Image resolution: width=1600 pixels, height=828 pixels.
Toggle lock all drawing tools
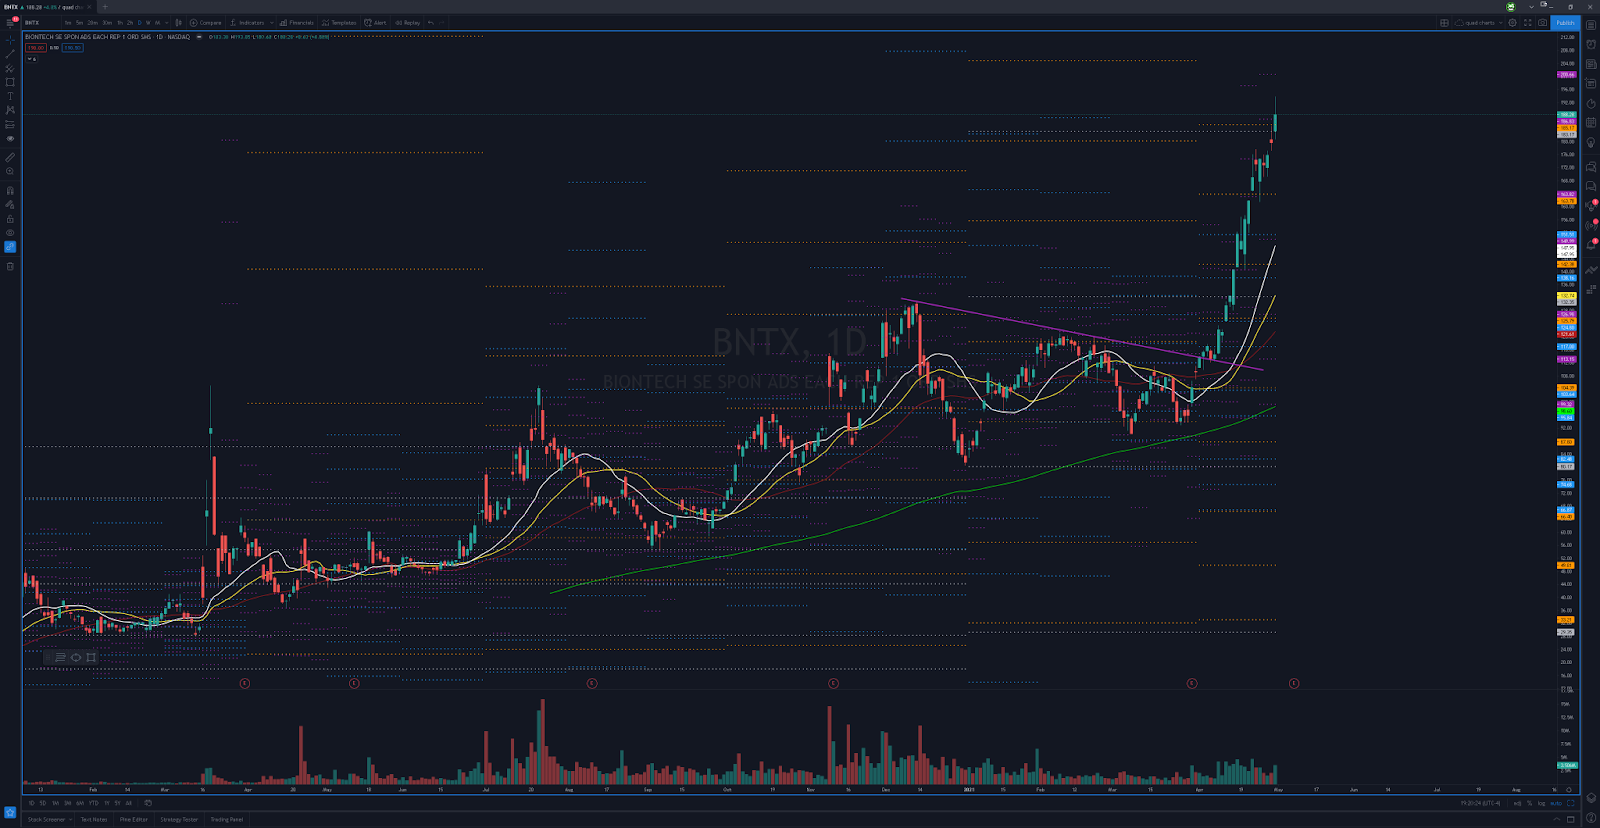10,218
